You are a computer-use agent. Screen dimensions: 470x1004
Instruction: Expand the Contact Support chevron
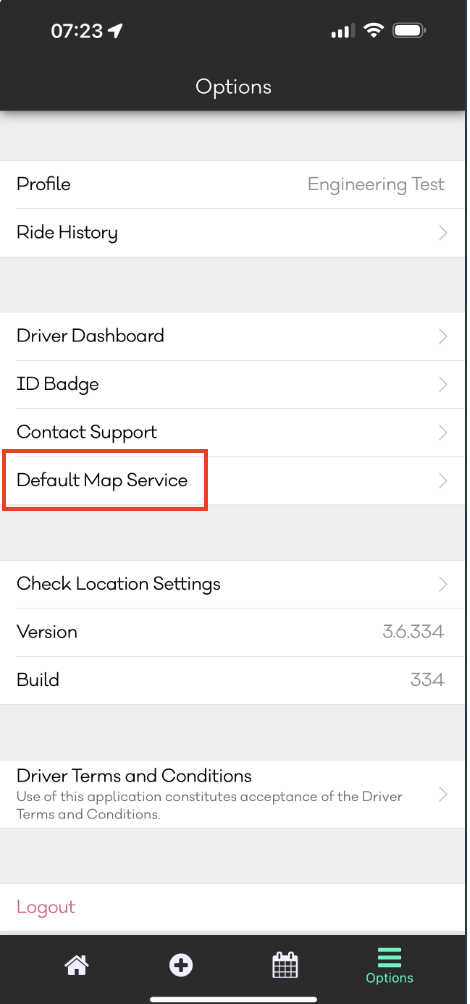tap(442, 433)
